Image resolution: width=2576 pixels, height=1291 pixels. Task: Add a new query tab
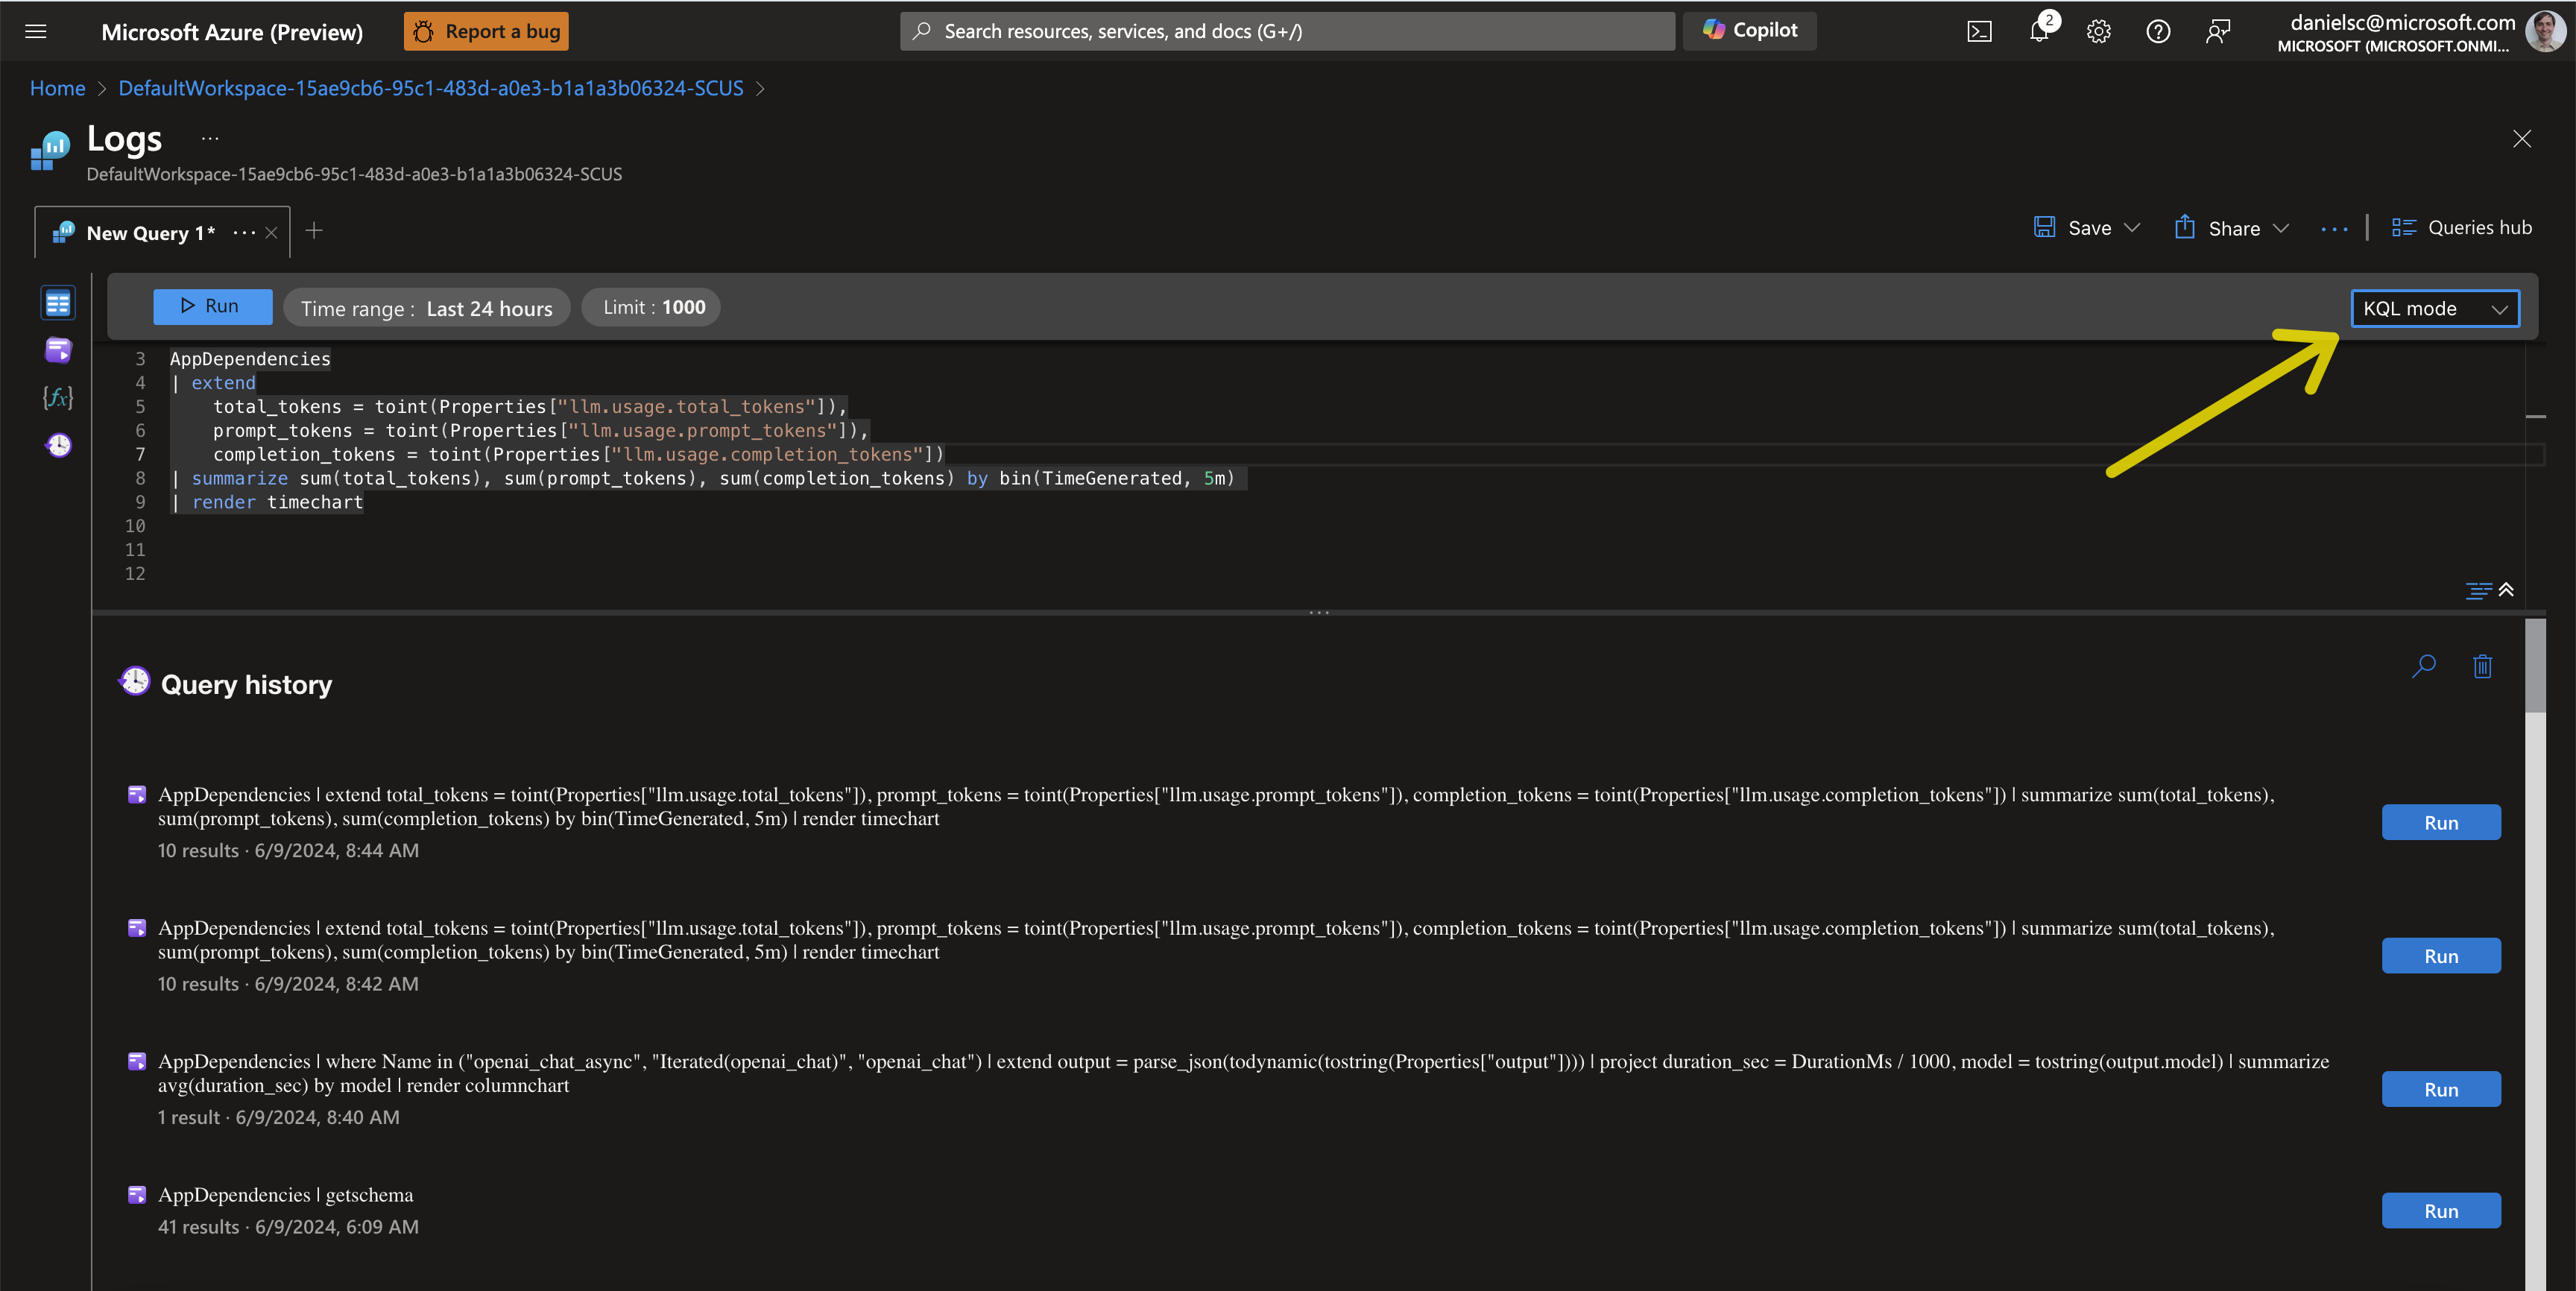click(x=314, y=231)
